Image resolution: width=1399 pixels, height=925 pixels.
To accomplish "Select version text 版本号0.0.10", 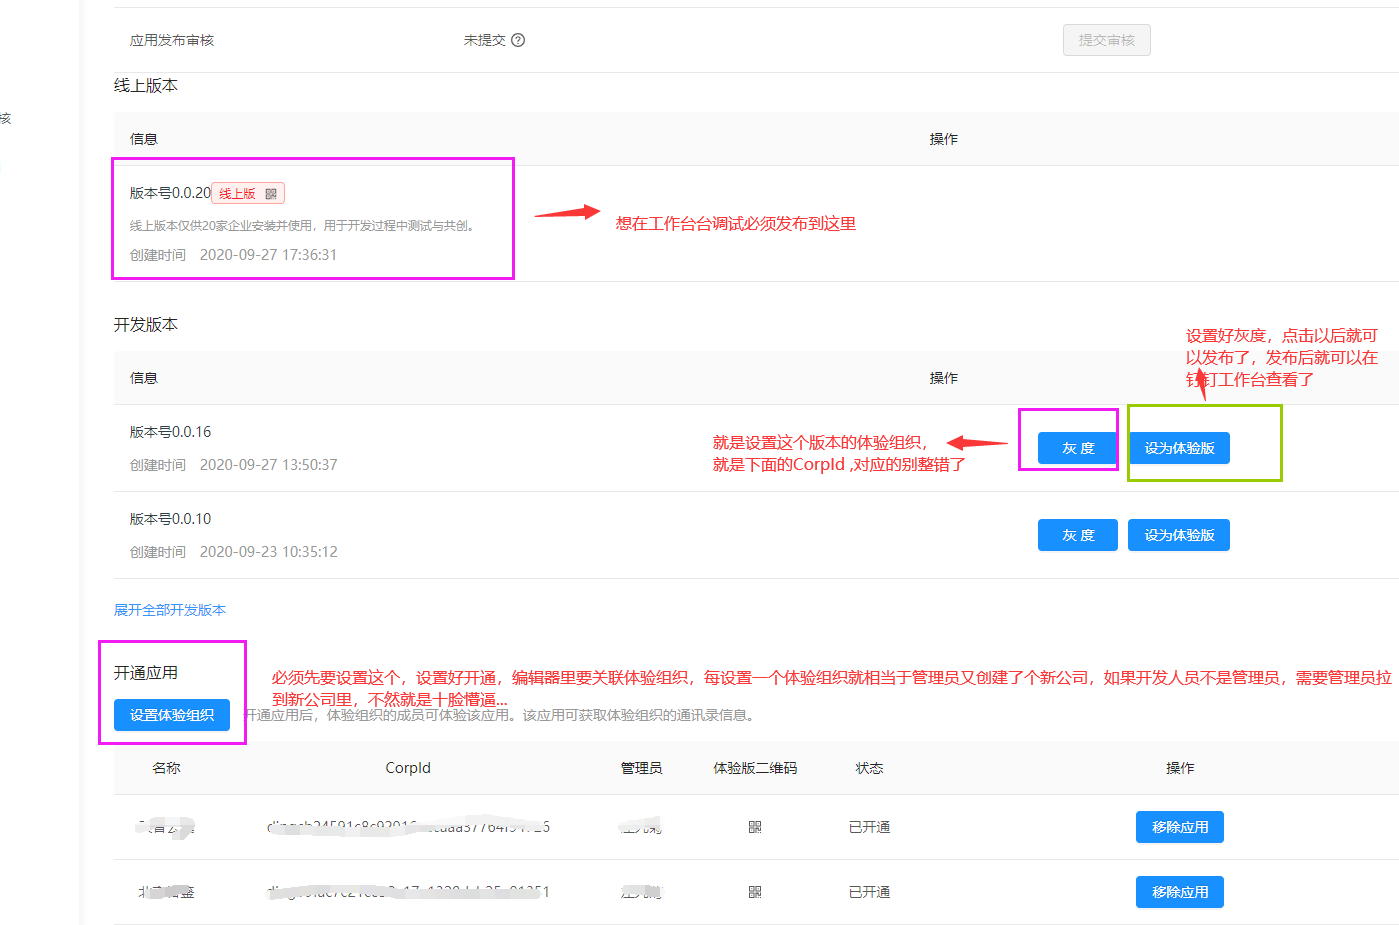I will tap(170, 519).
